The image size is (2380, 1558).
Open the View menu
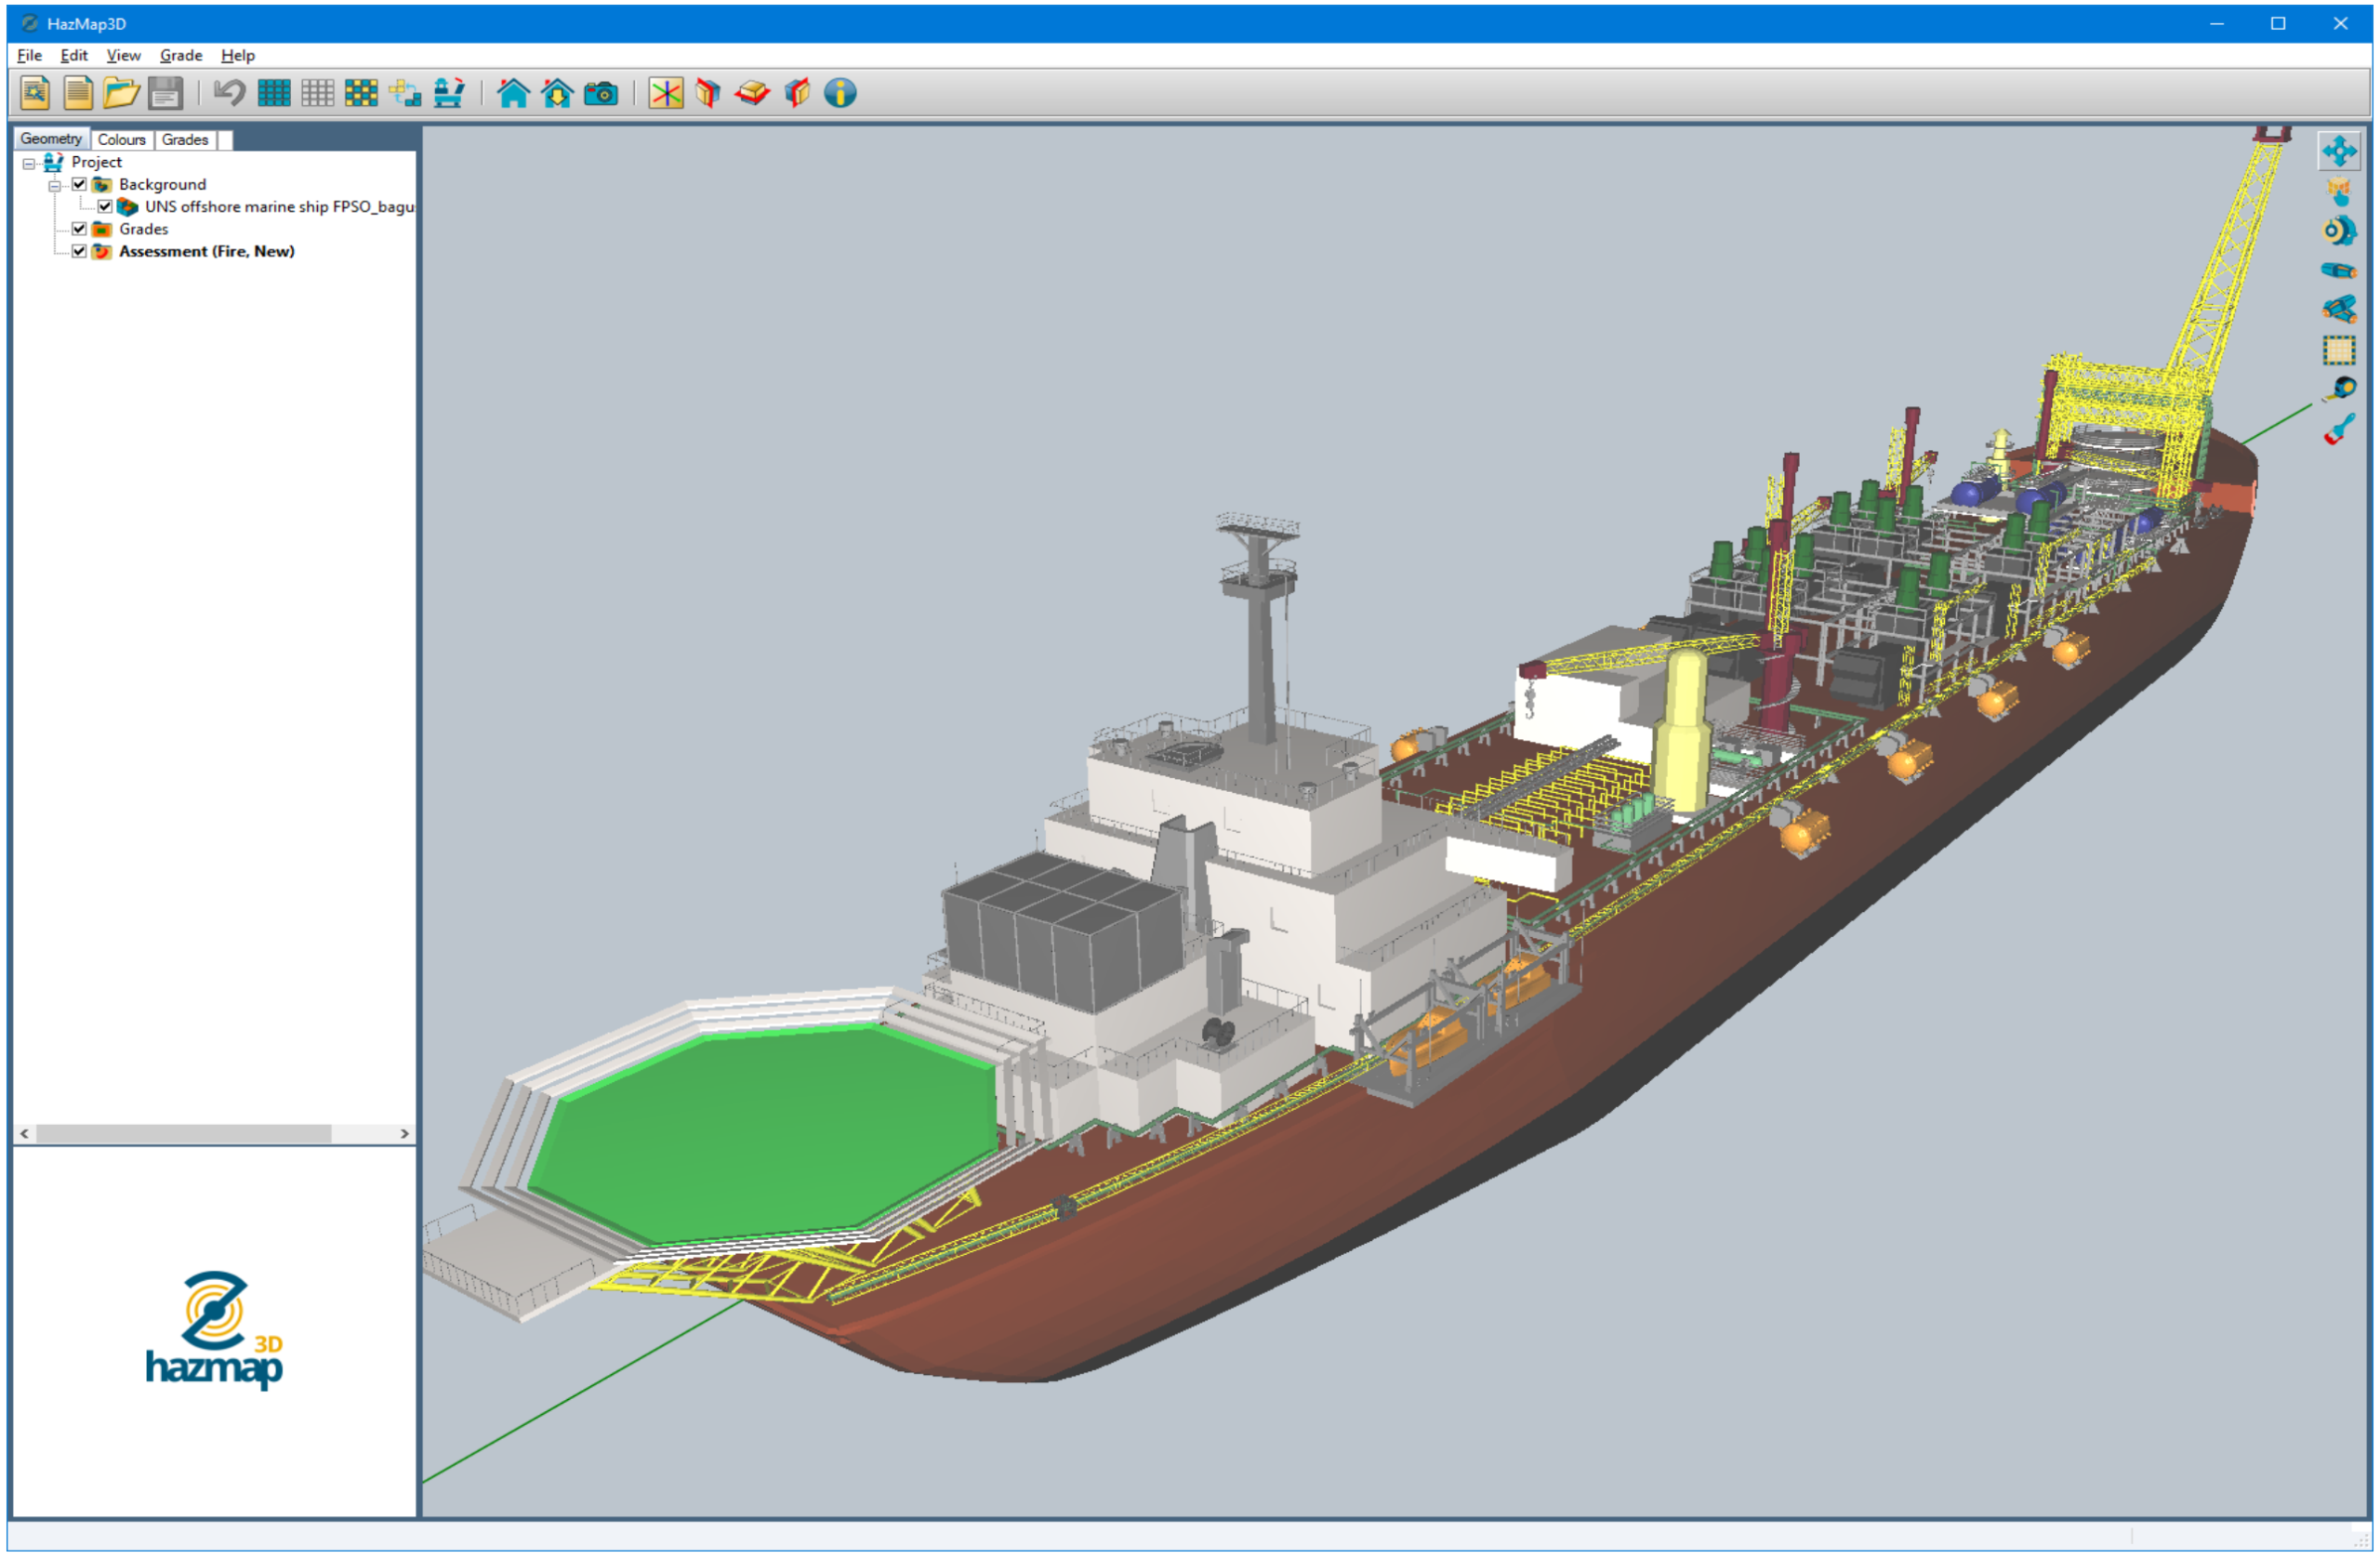tap(123, 55)
